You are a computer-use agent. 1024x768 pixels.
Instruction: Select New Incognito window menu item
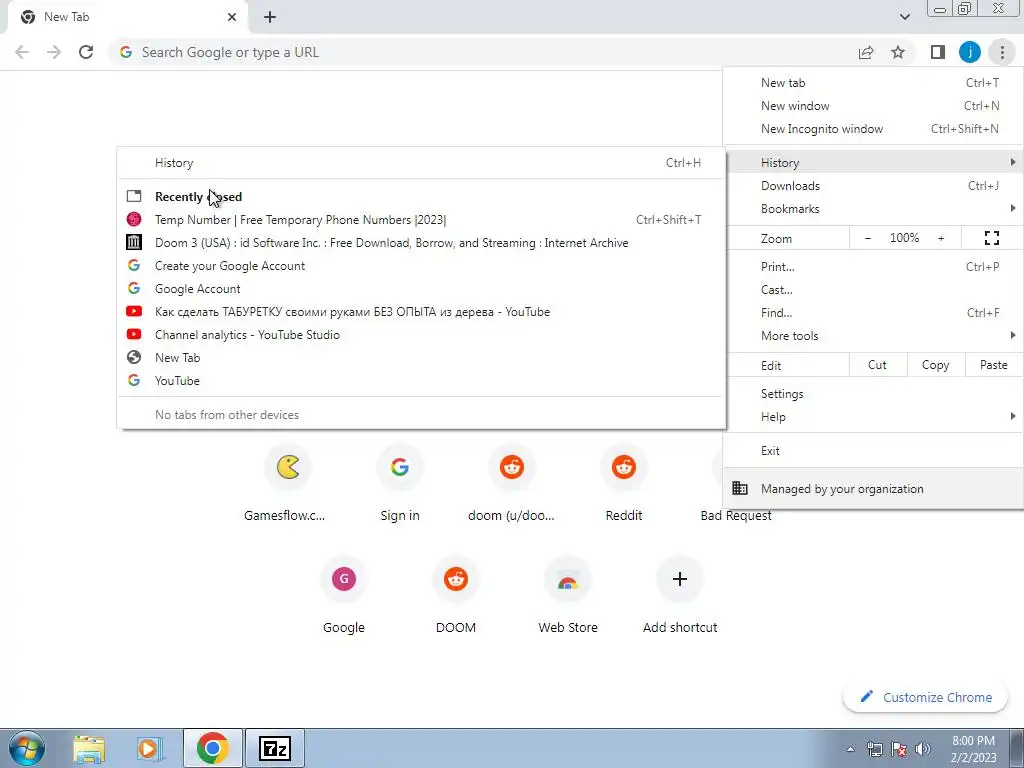(x=873, y=129)
